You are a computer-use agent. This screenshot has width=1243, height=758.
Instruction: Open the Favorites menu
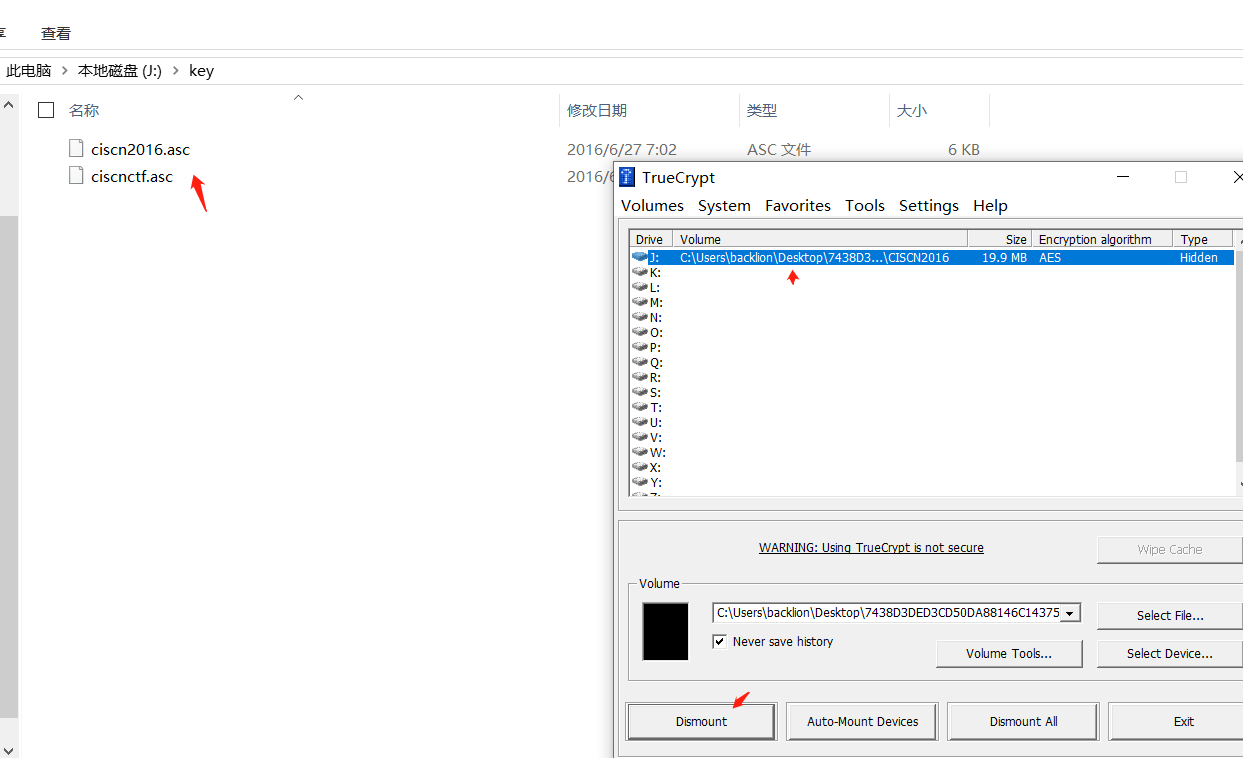pos(798,205)
